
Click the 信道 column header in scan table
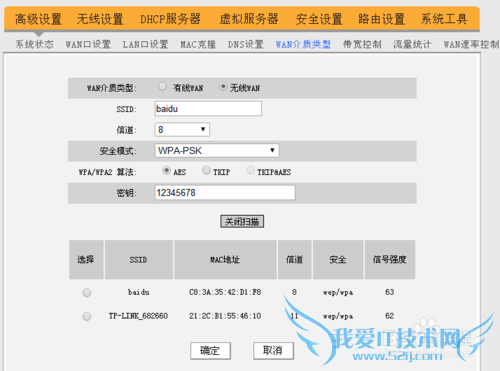295,259
